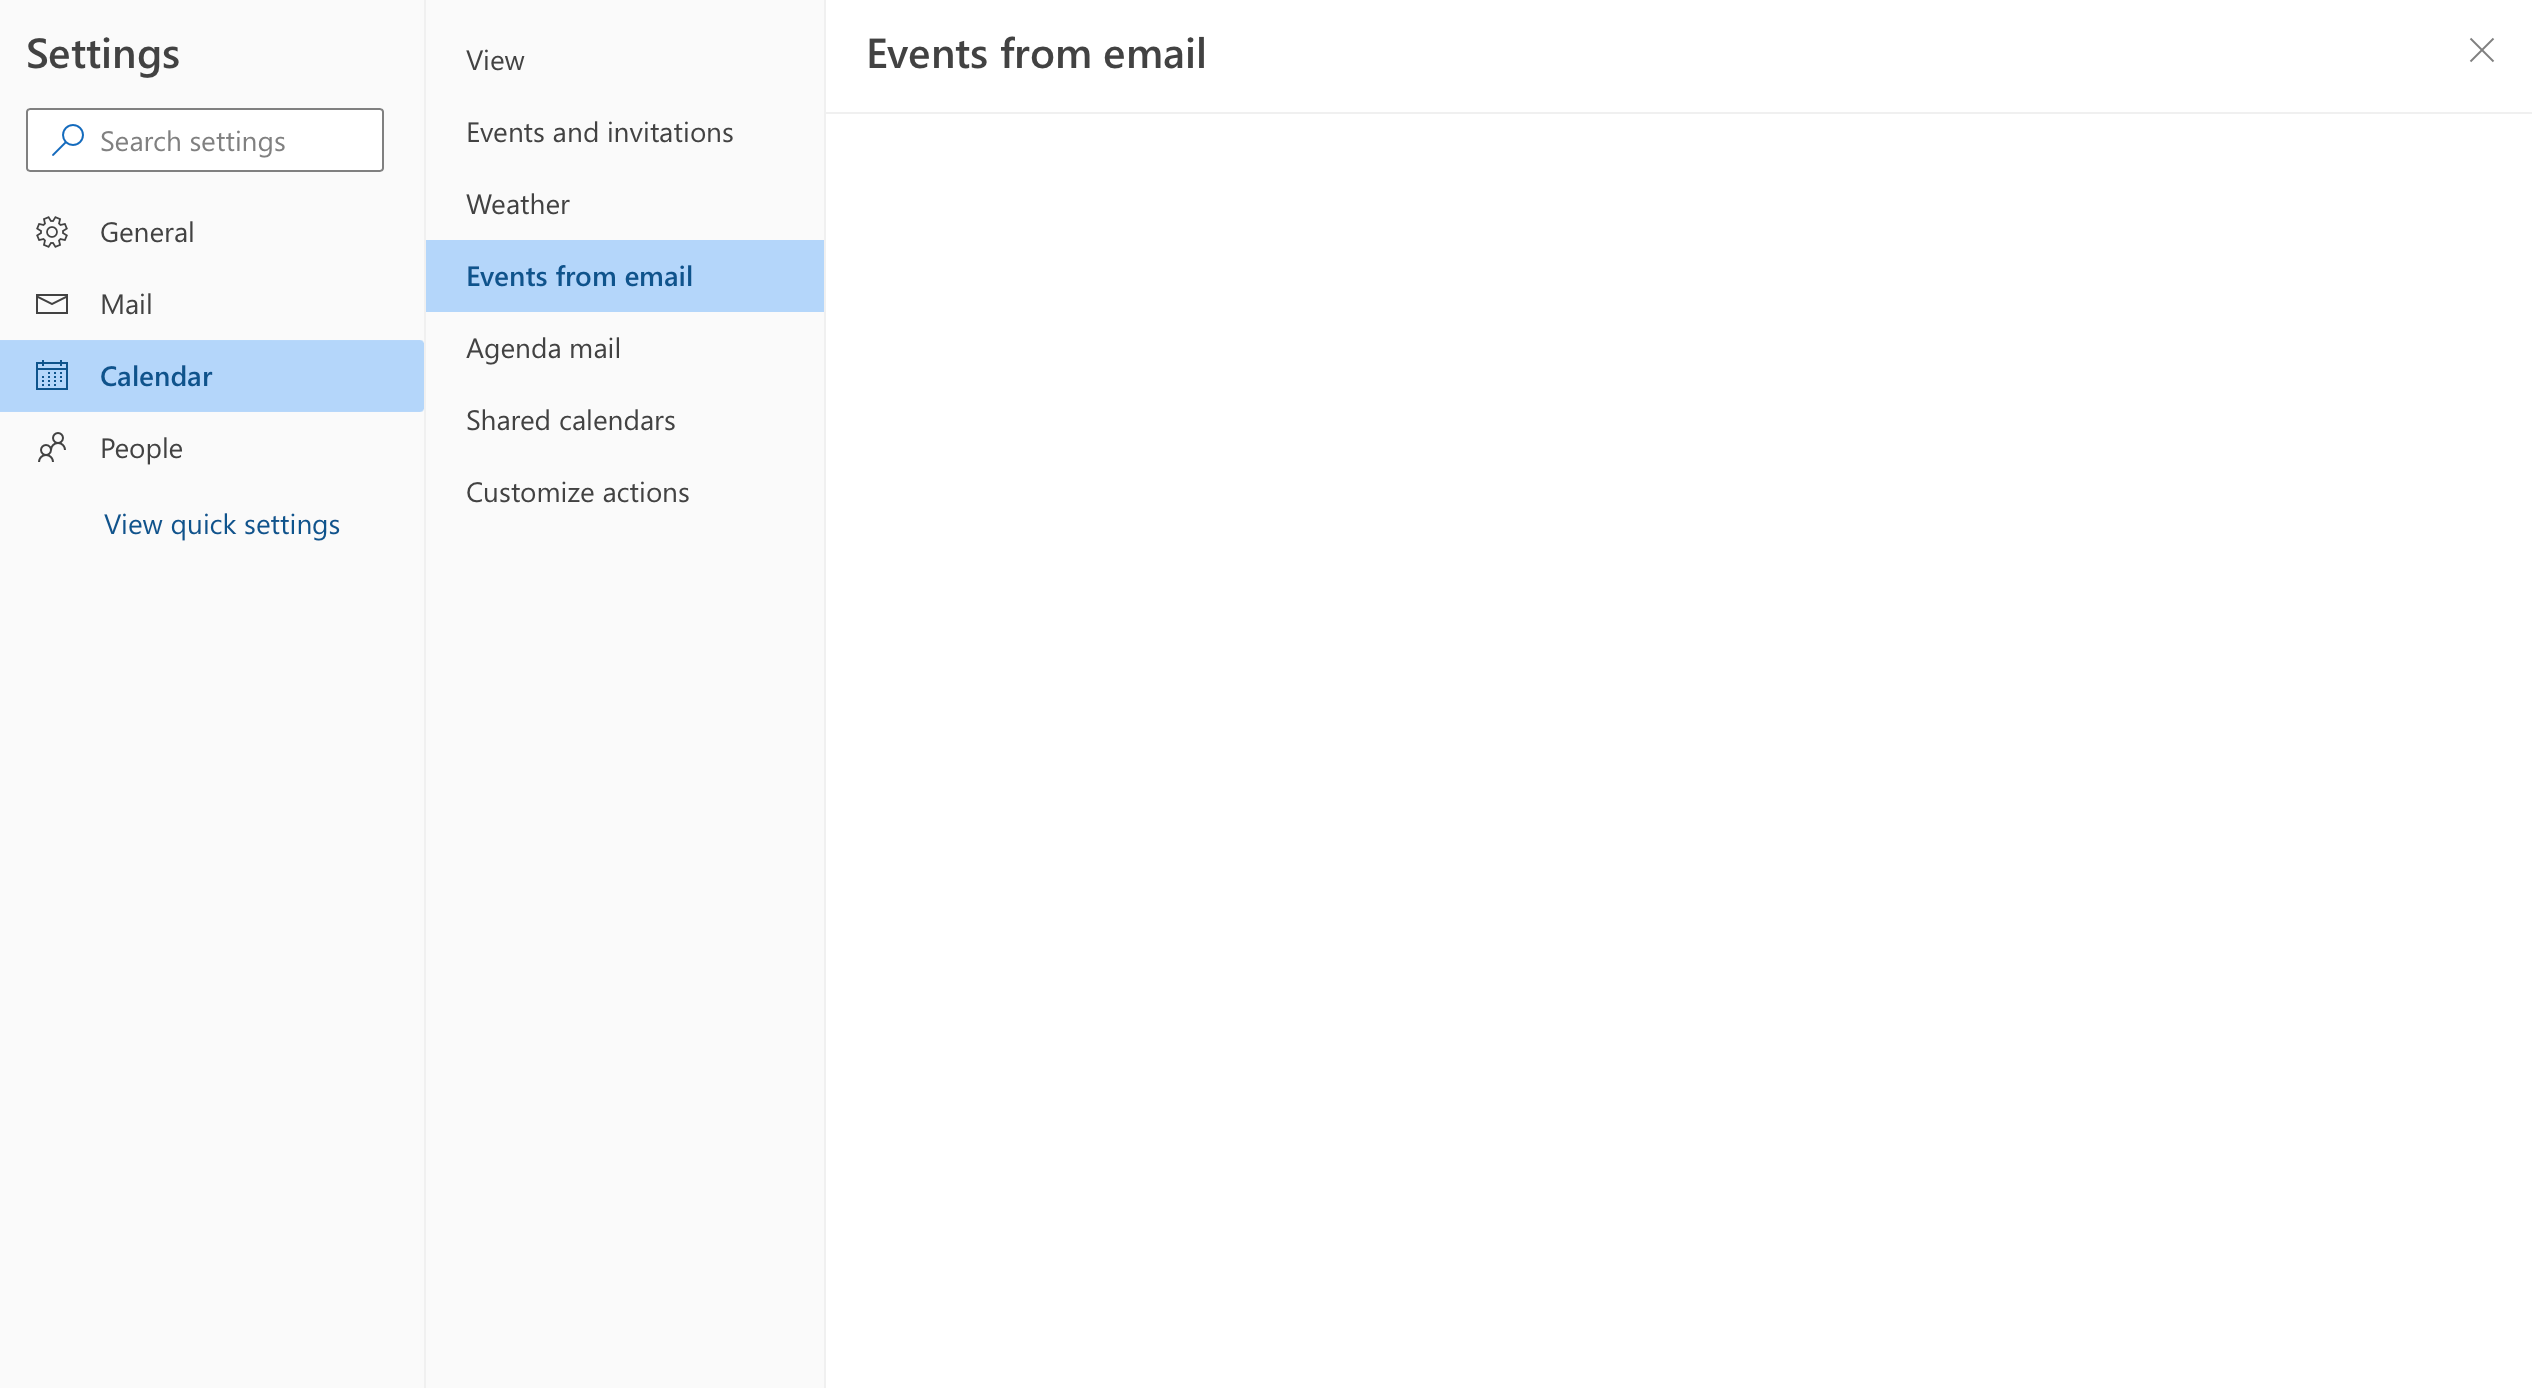Go to the View calendar section

625,60
